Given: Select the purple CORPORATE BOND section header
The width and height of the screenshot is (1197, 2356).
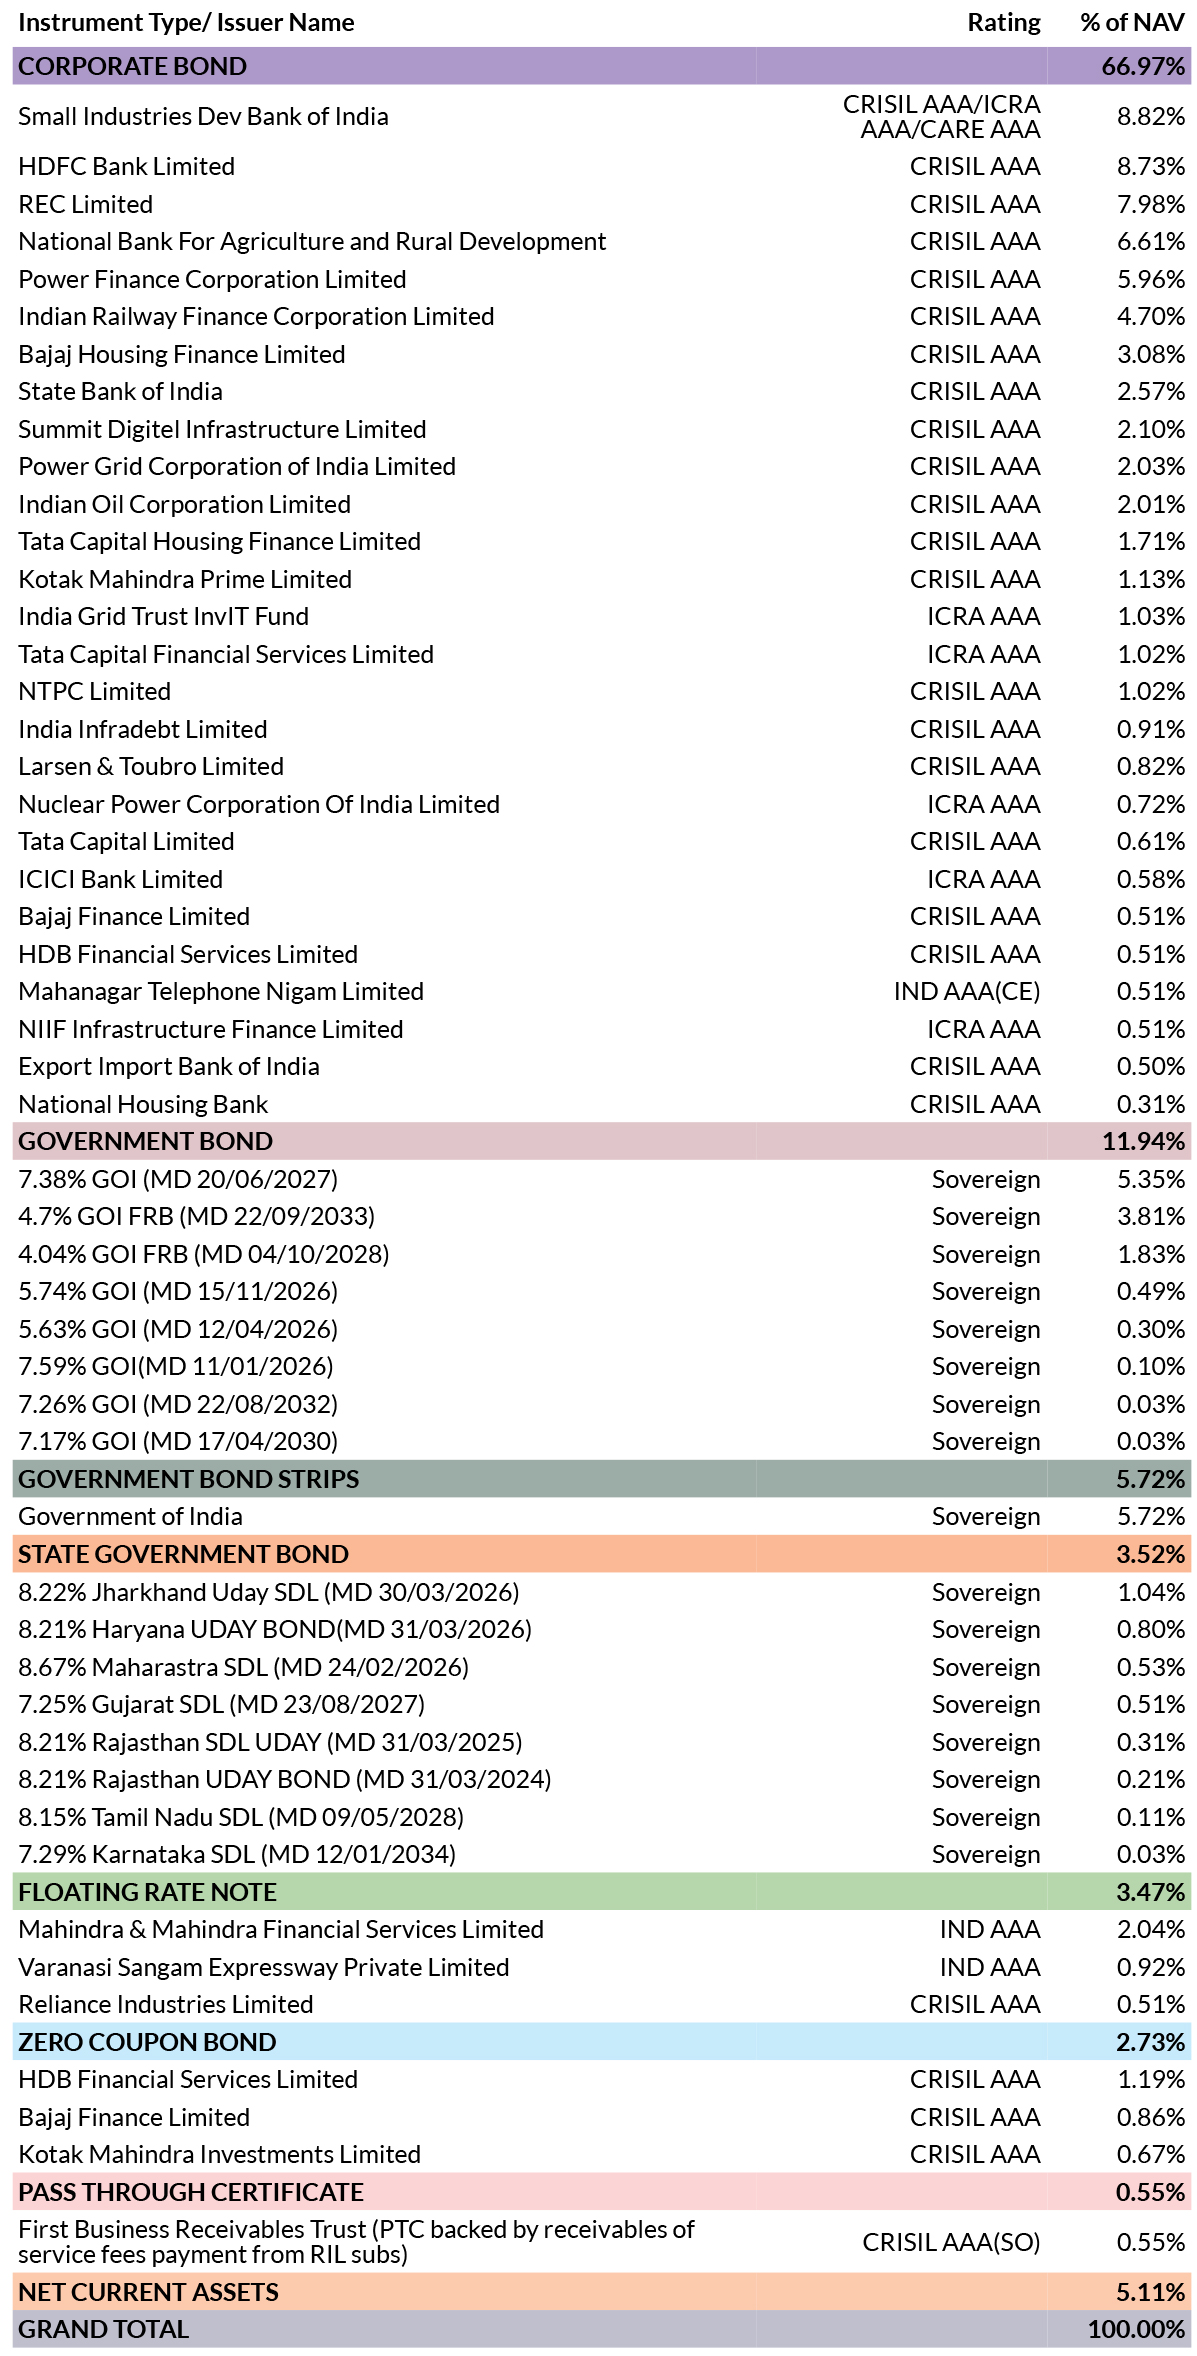Looking at the screenshot, I should [132, 66].
